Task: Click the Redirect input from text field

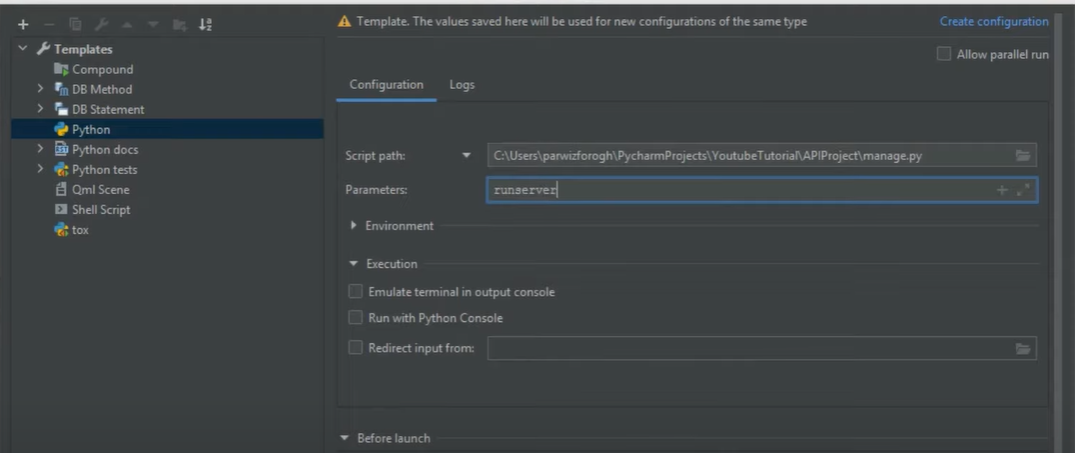Action: (762, 348)
